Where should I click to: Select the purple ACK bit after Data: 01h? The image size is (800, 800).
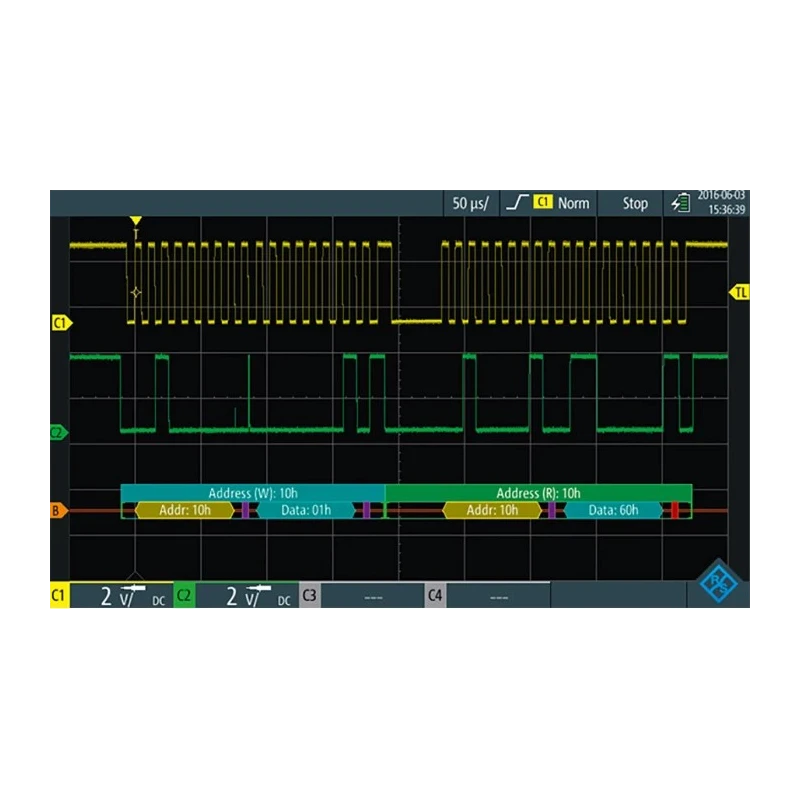coord(366,510)
